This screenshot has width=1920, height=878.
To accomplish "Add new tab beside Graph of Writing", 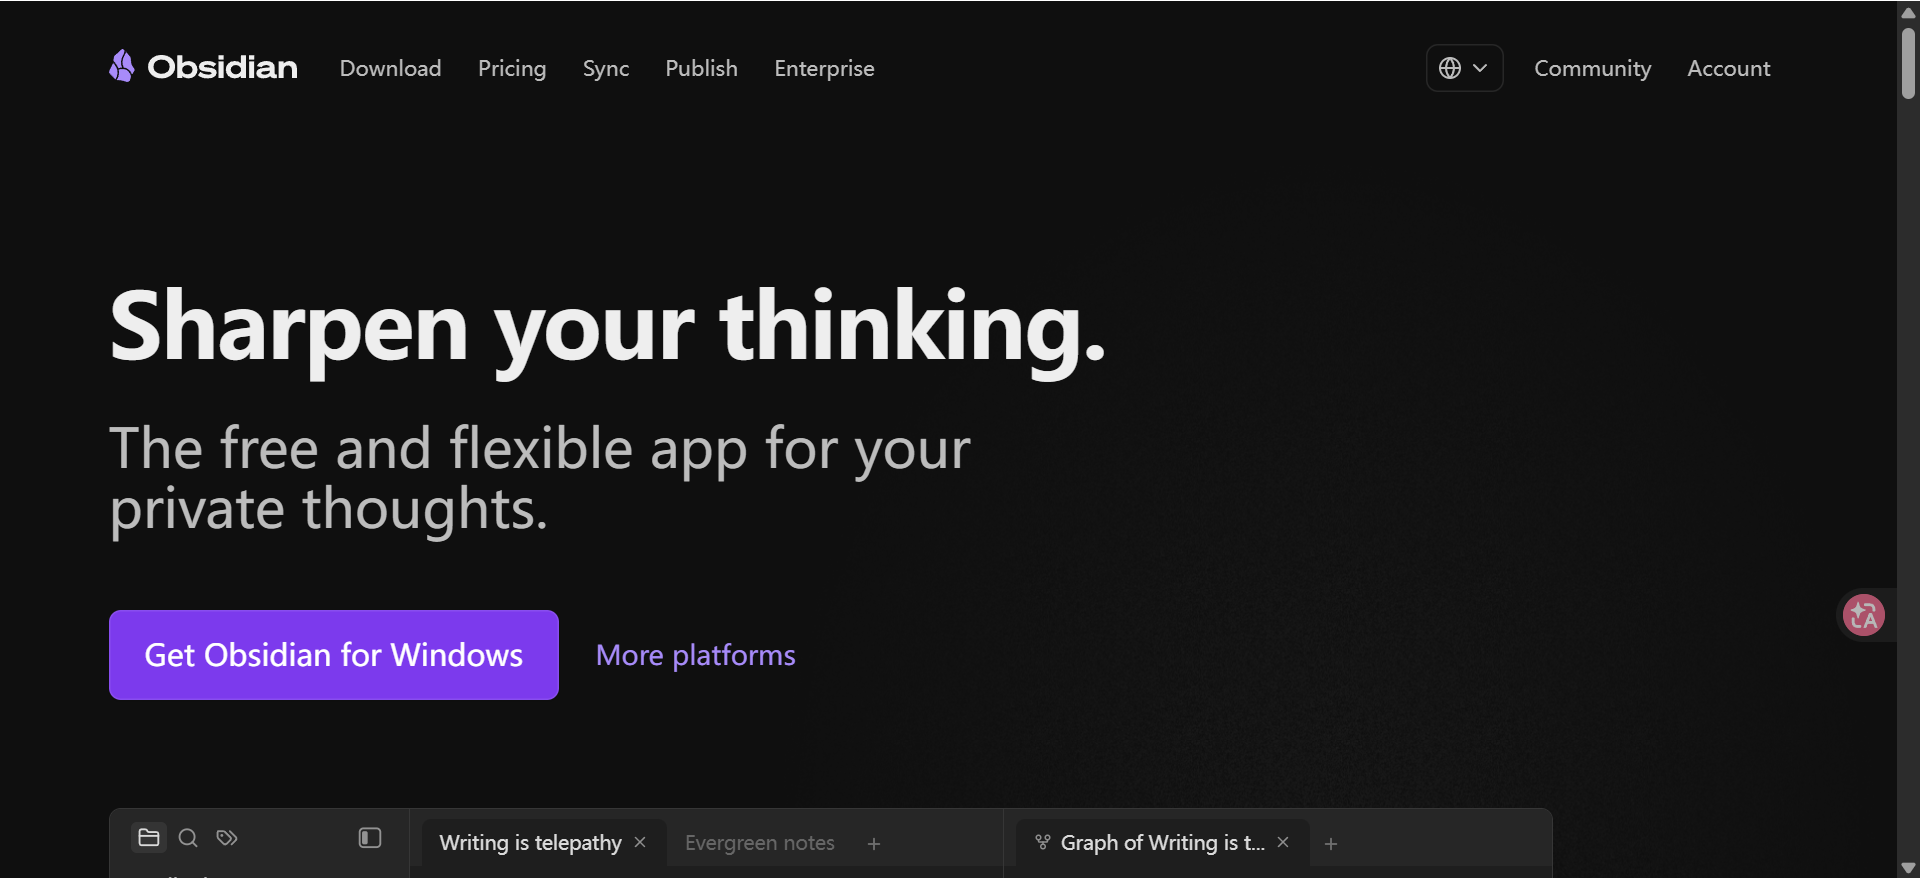I will pos(1331,844).
